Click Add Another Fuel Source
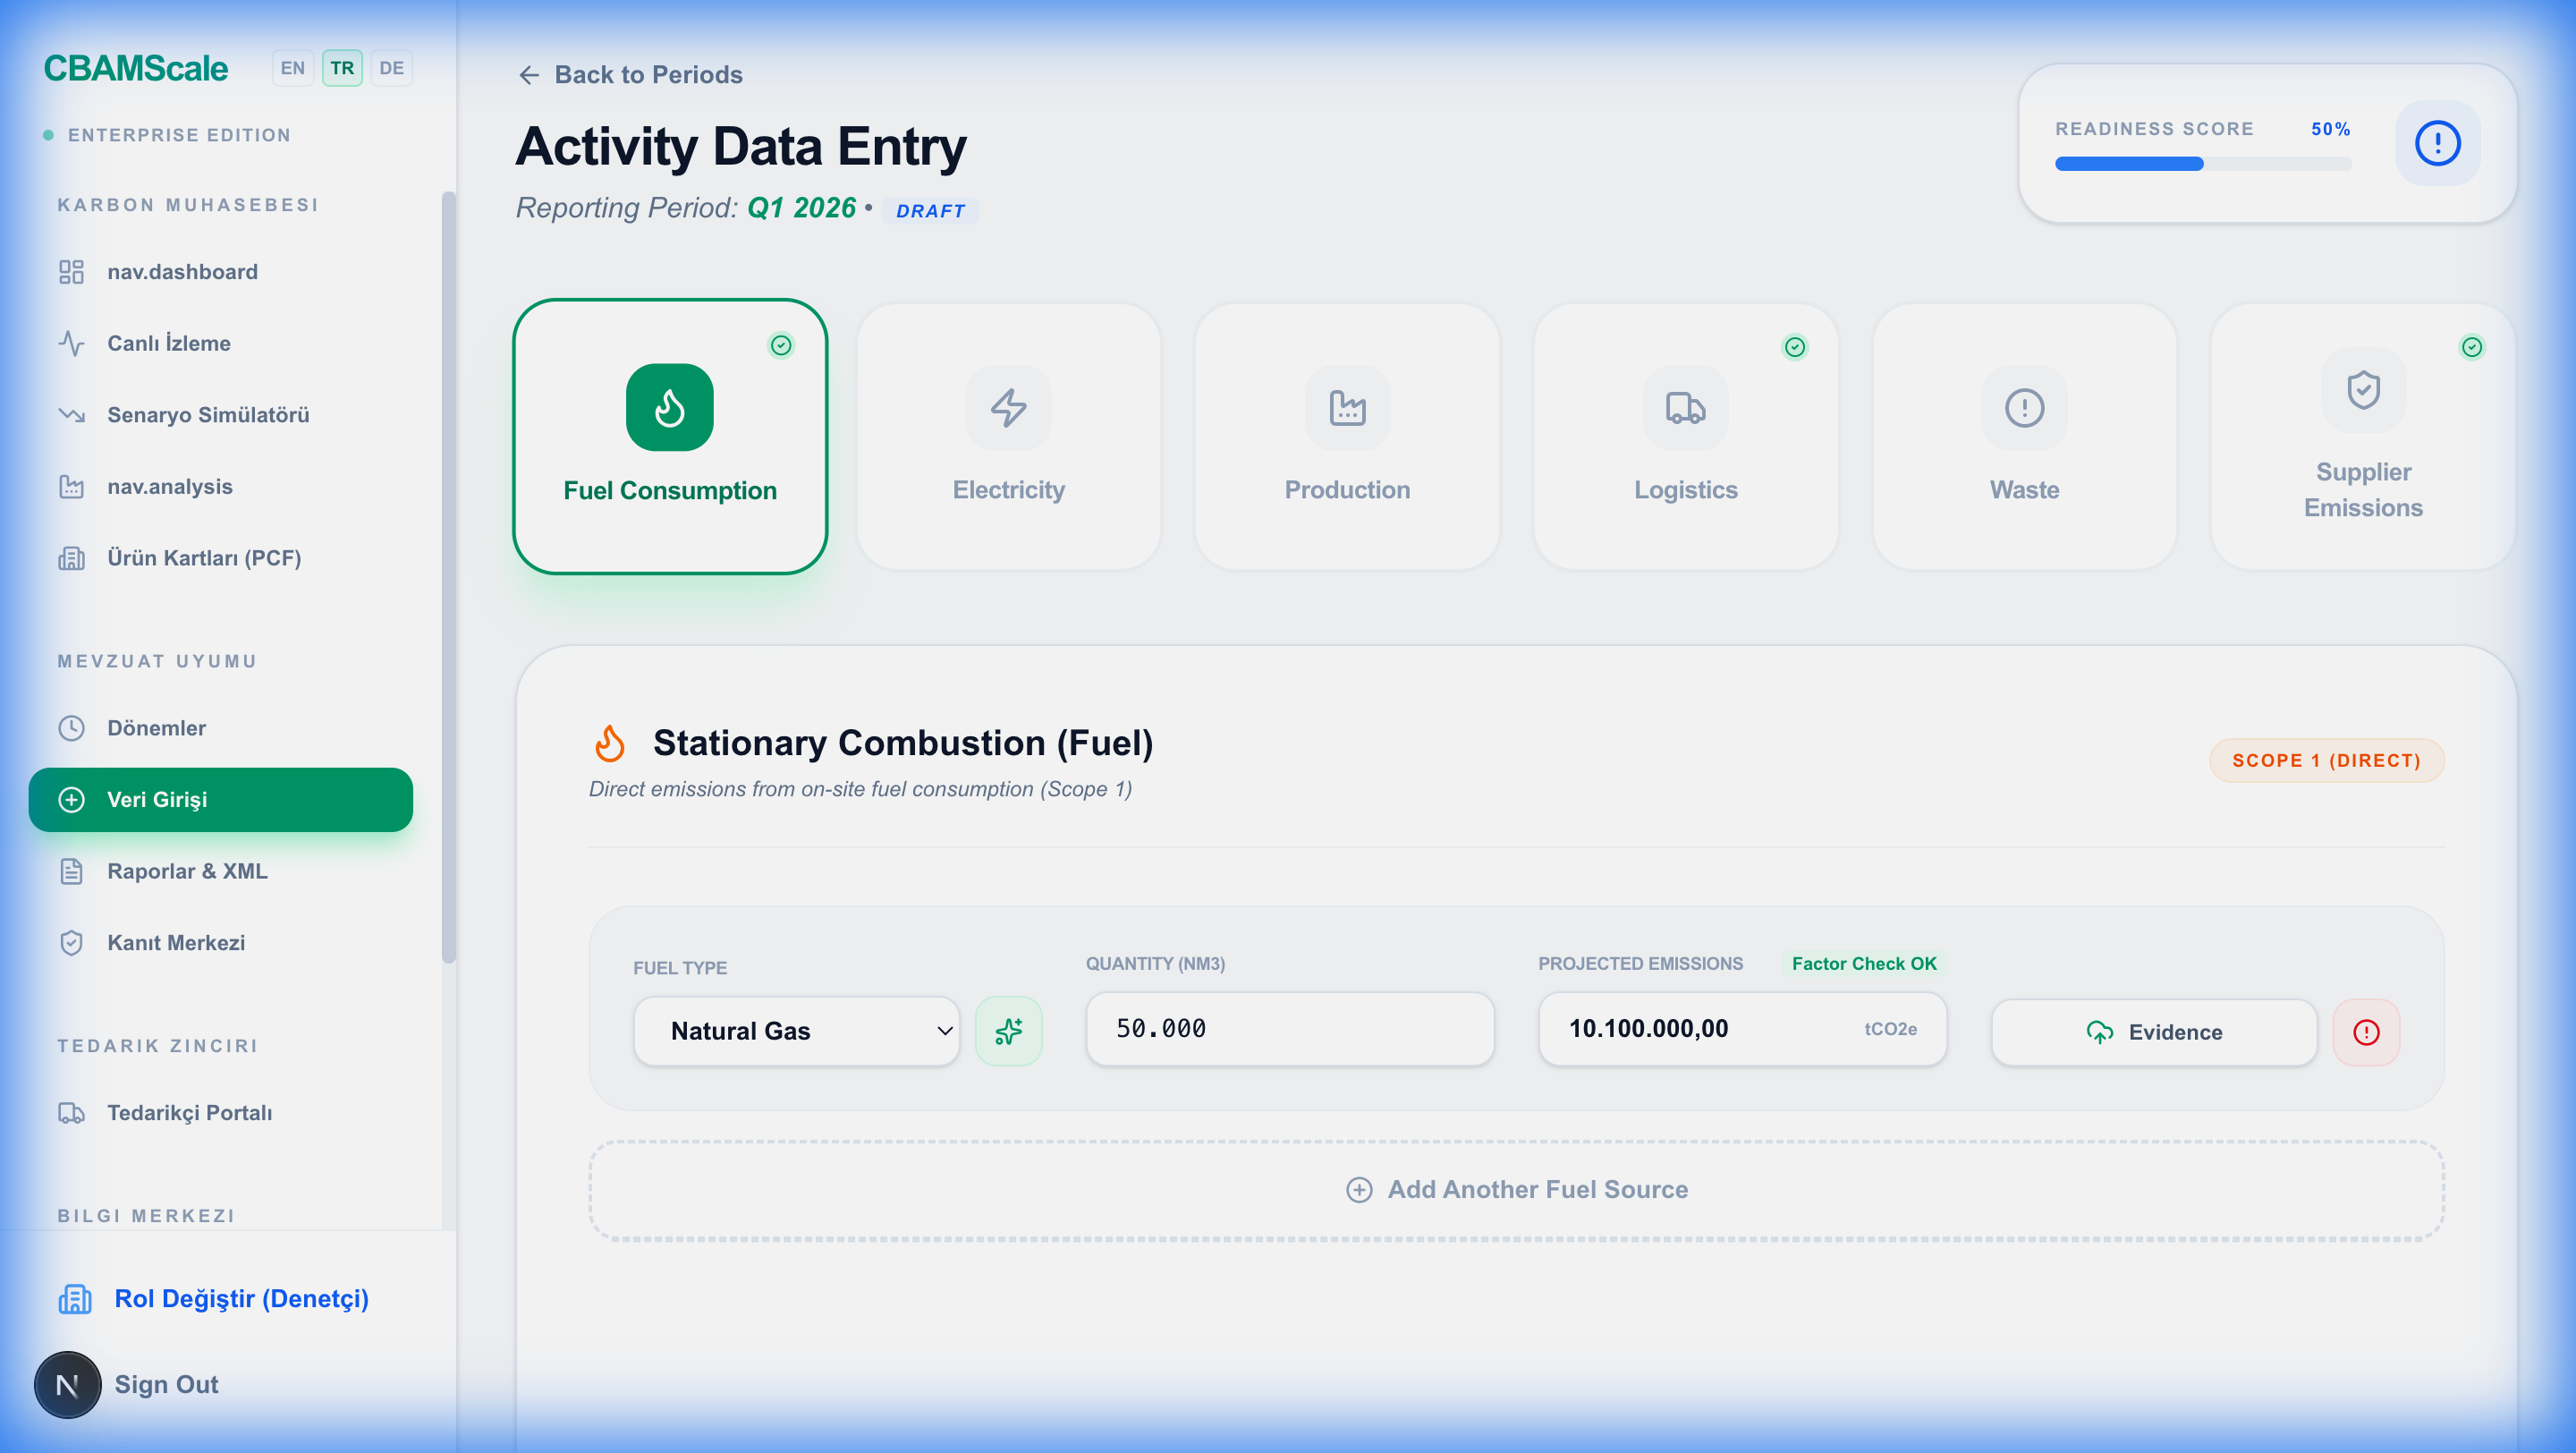 [x=1516, y=1189]
